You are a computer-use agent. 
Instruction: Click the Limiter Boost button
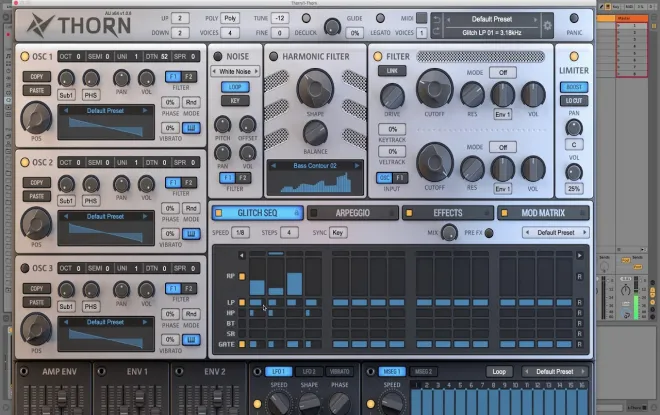pyautogui.click(x=574, y=87)
